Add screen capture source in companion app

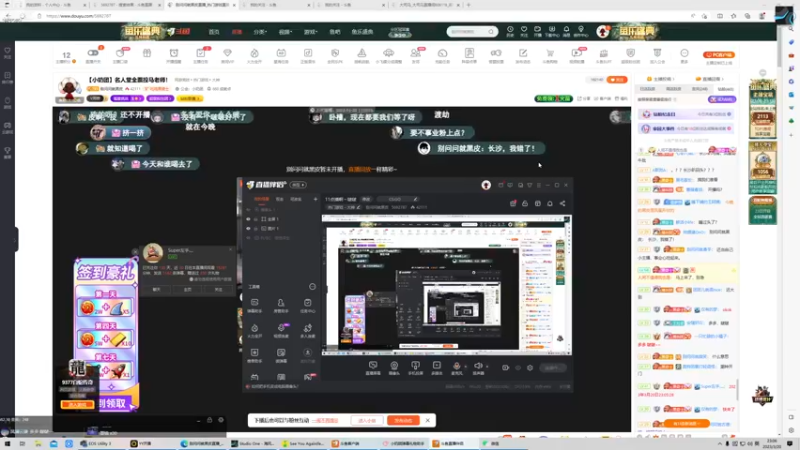[x=373, y=367]
